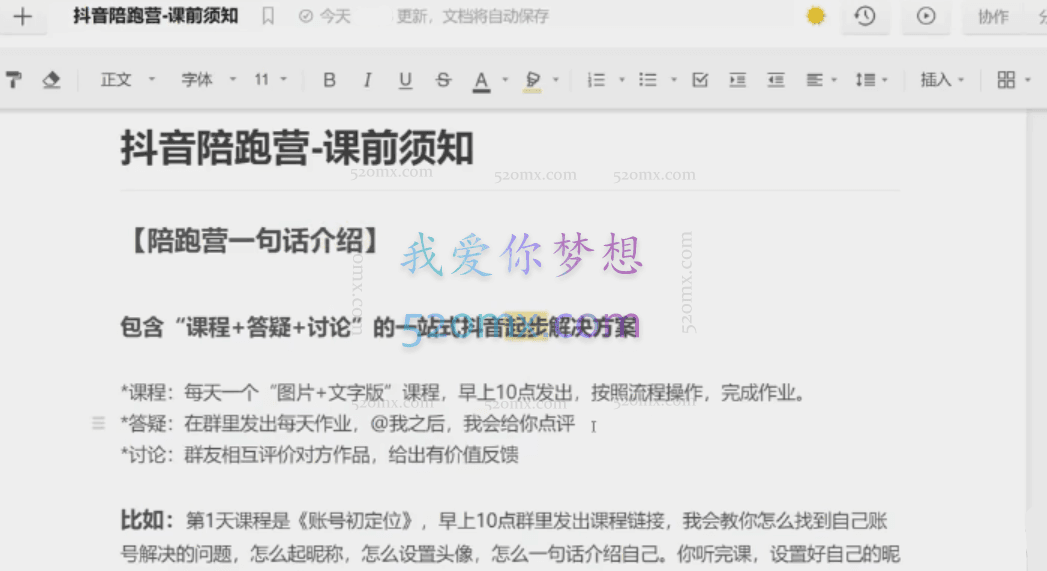Image resolution: width=1047 pixels, height=571 pixels.
Task: Click the bold text 比如
Action: (x=147, y=520)
